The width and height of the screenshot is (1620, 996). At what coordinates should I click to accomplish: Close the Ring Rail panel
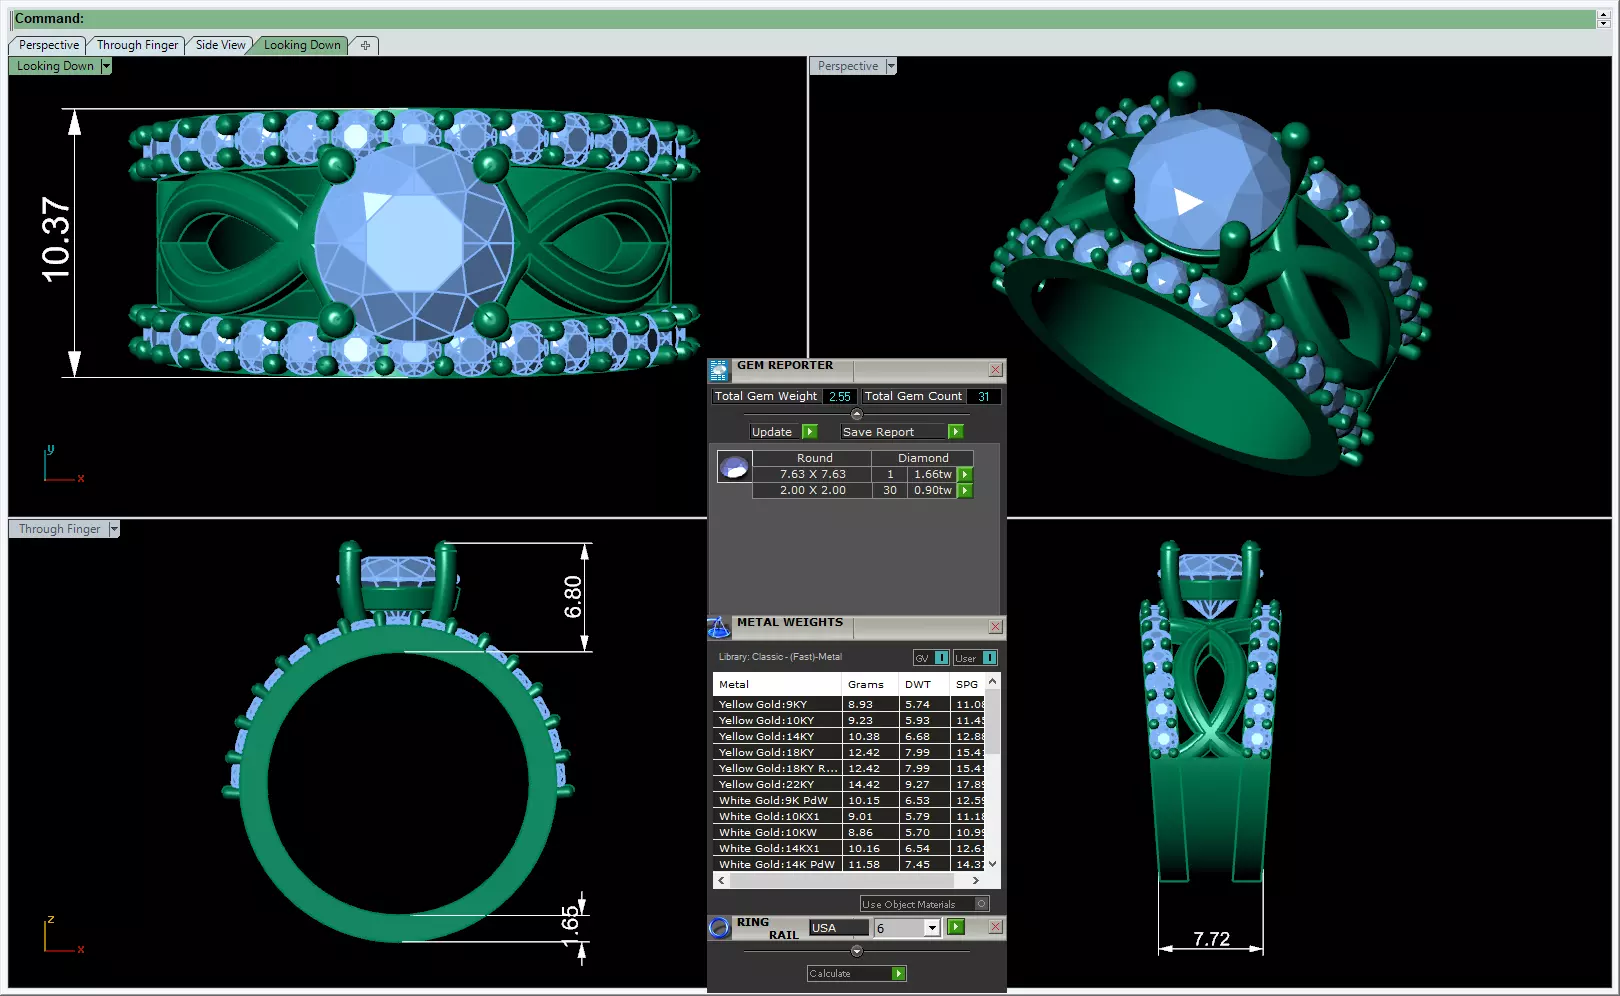pyautogui.click(x=995, y=927)
